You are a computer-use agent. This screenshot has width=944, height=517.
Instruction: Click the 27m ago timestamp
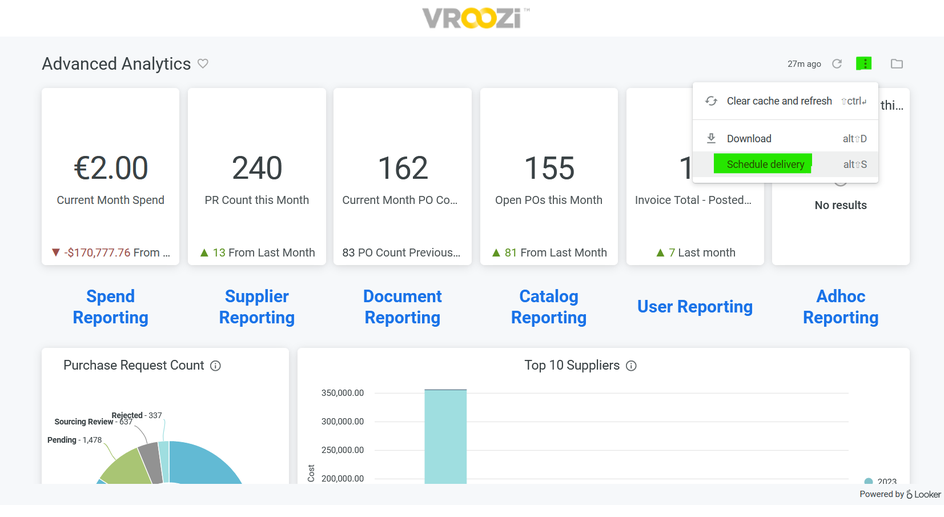click(804, 64)
